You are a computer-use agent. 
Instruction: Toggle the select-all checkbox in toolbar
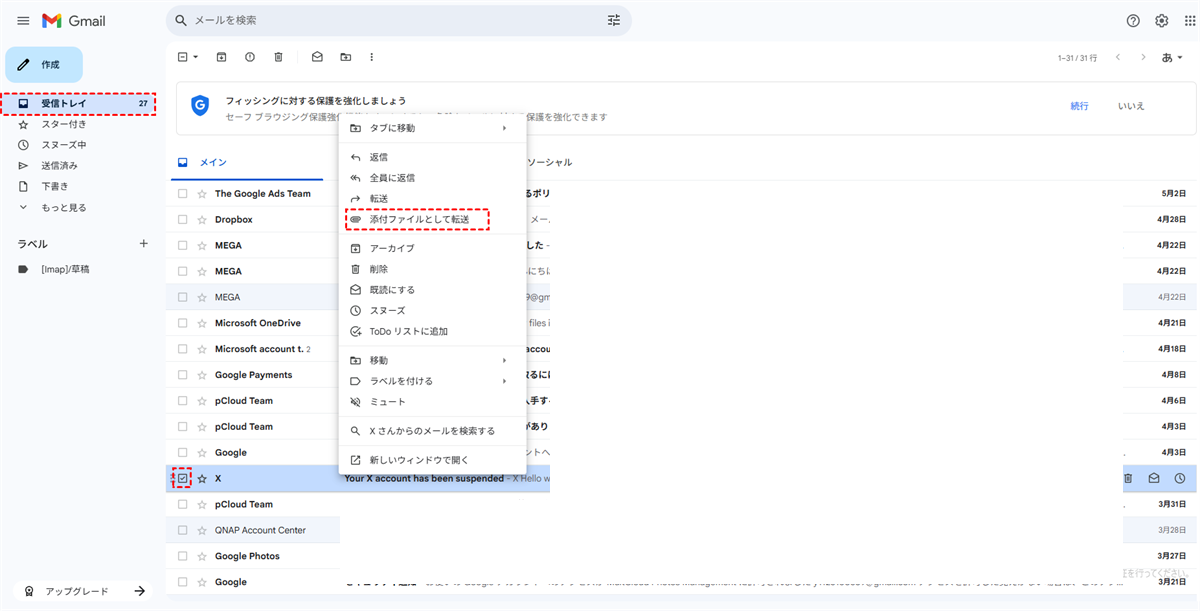point(182,57)
